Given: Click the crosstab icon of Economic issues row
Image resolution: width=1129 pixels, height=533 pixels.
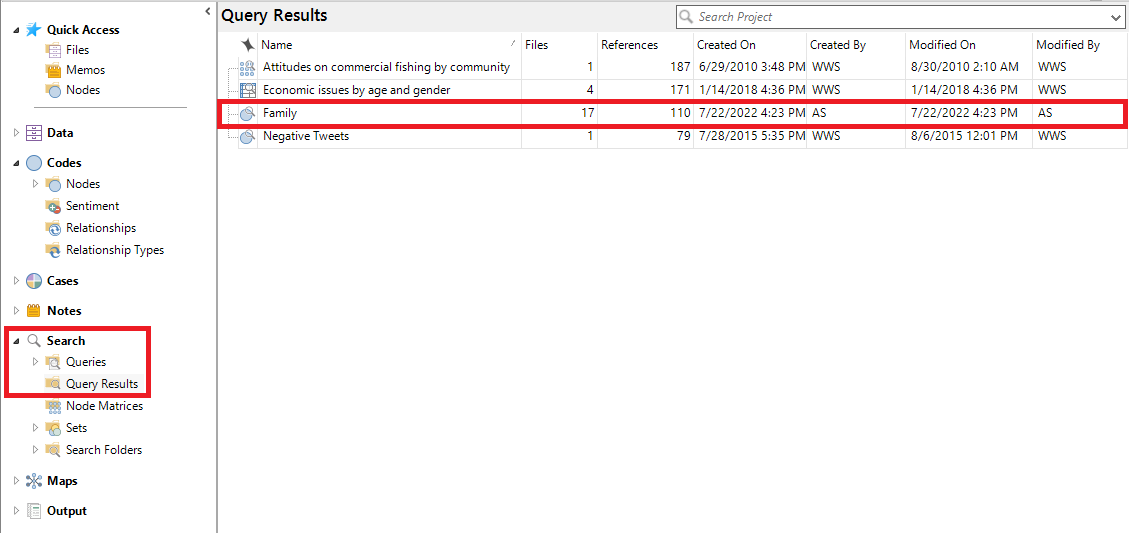Looking at the screenshot, I should [247, 90].
